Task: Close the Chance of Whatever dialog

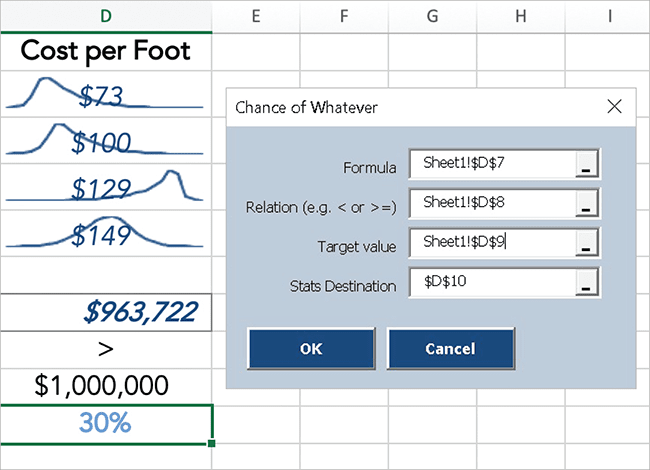Action: (x=614, y=107)
